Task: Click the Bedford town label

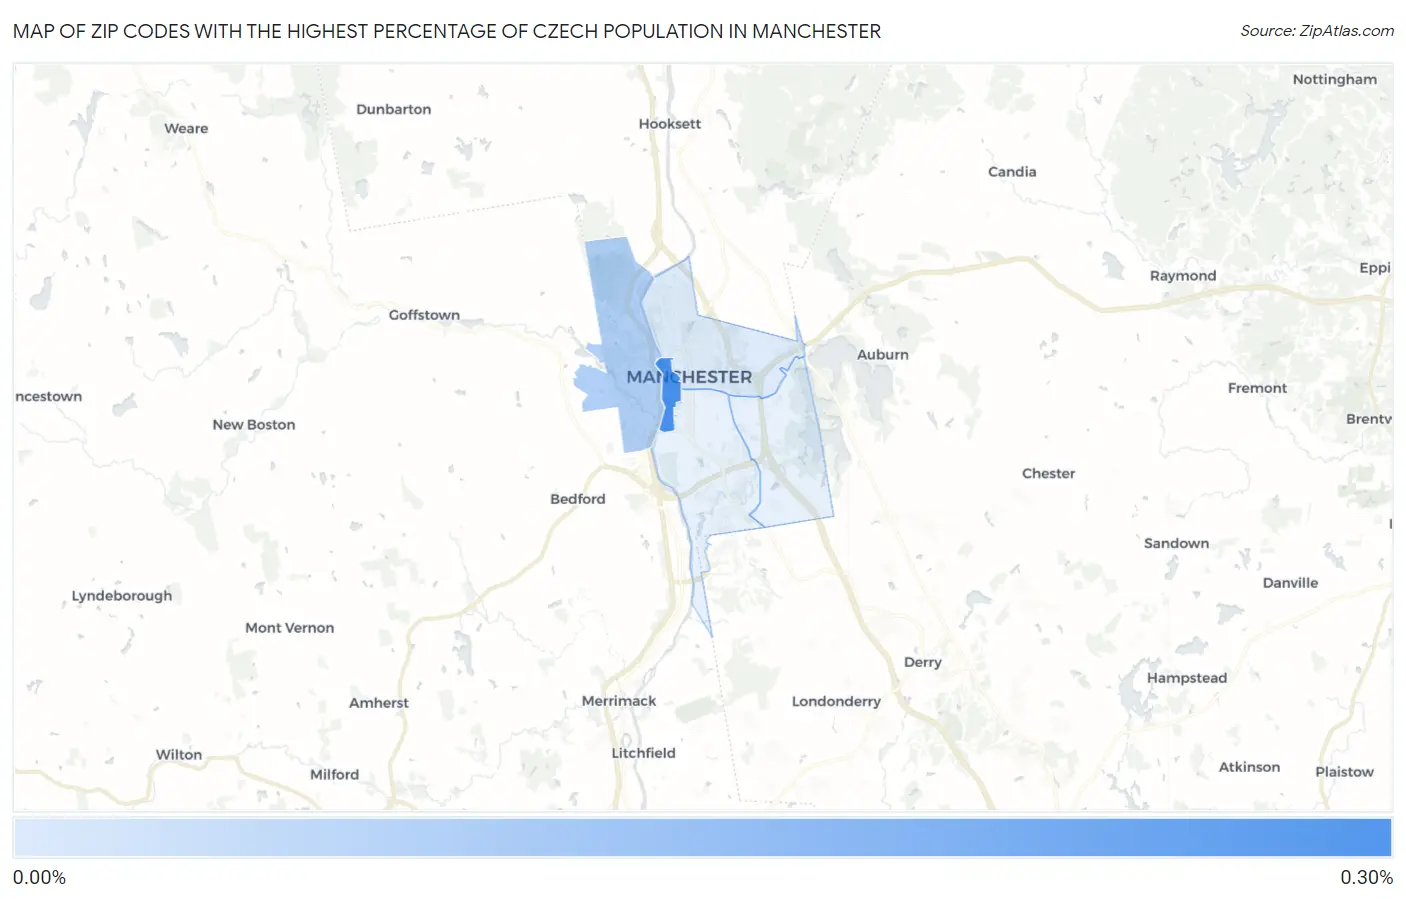Action: click(578, 499)
